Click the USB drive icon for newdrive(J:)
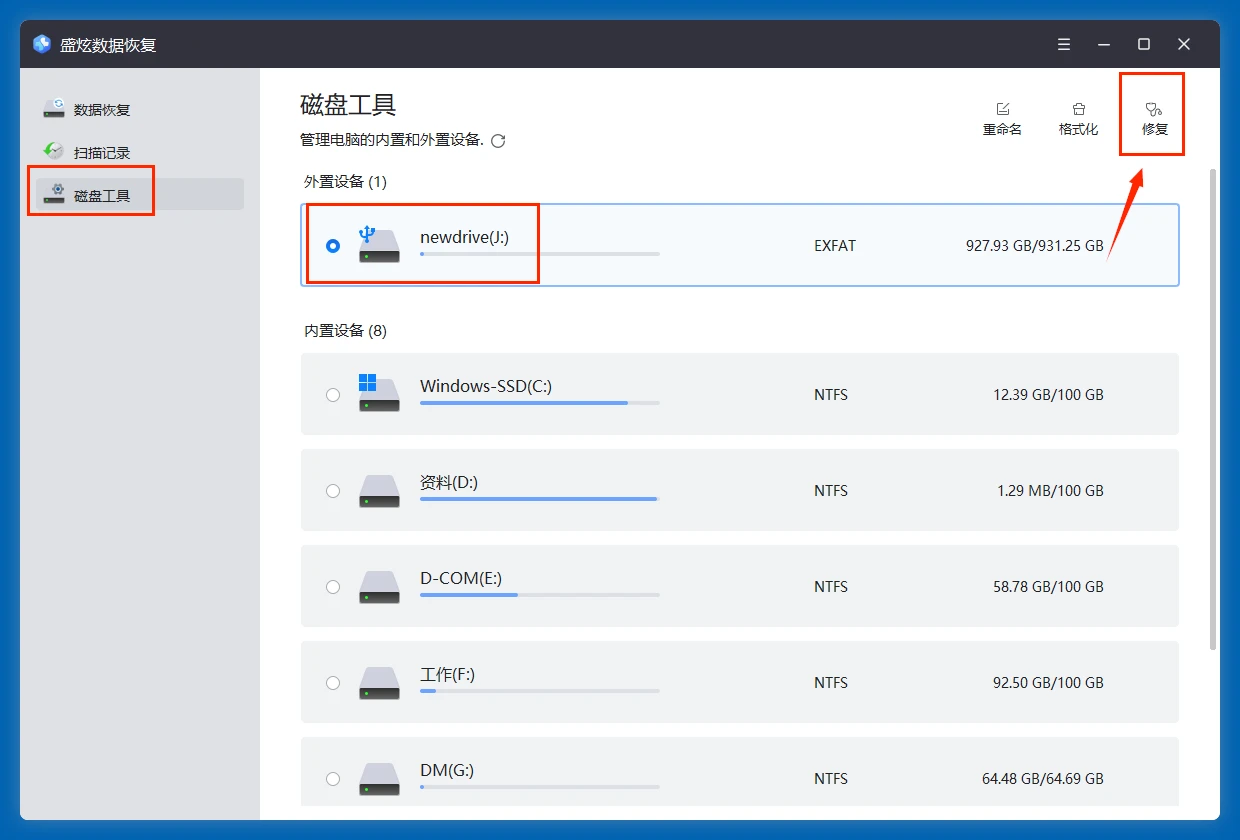This screenshot has width=1240, height=840. pos(378,245)
